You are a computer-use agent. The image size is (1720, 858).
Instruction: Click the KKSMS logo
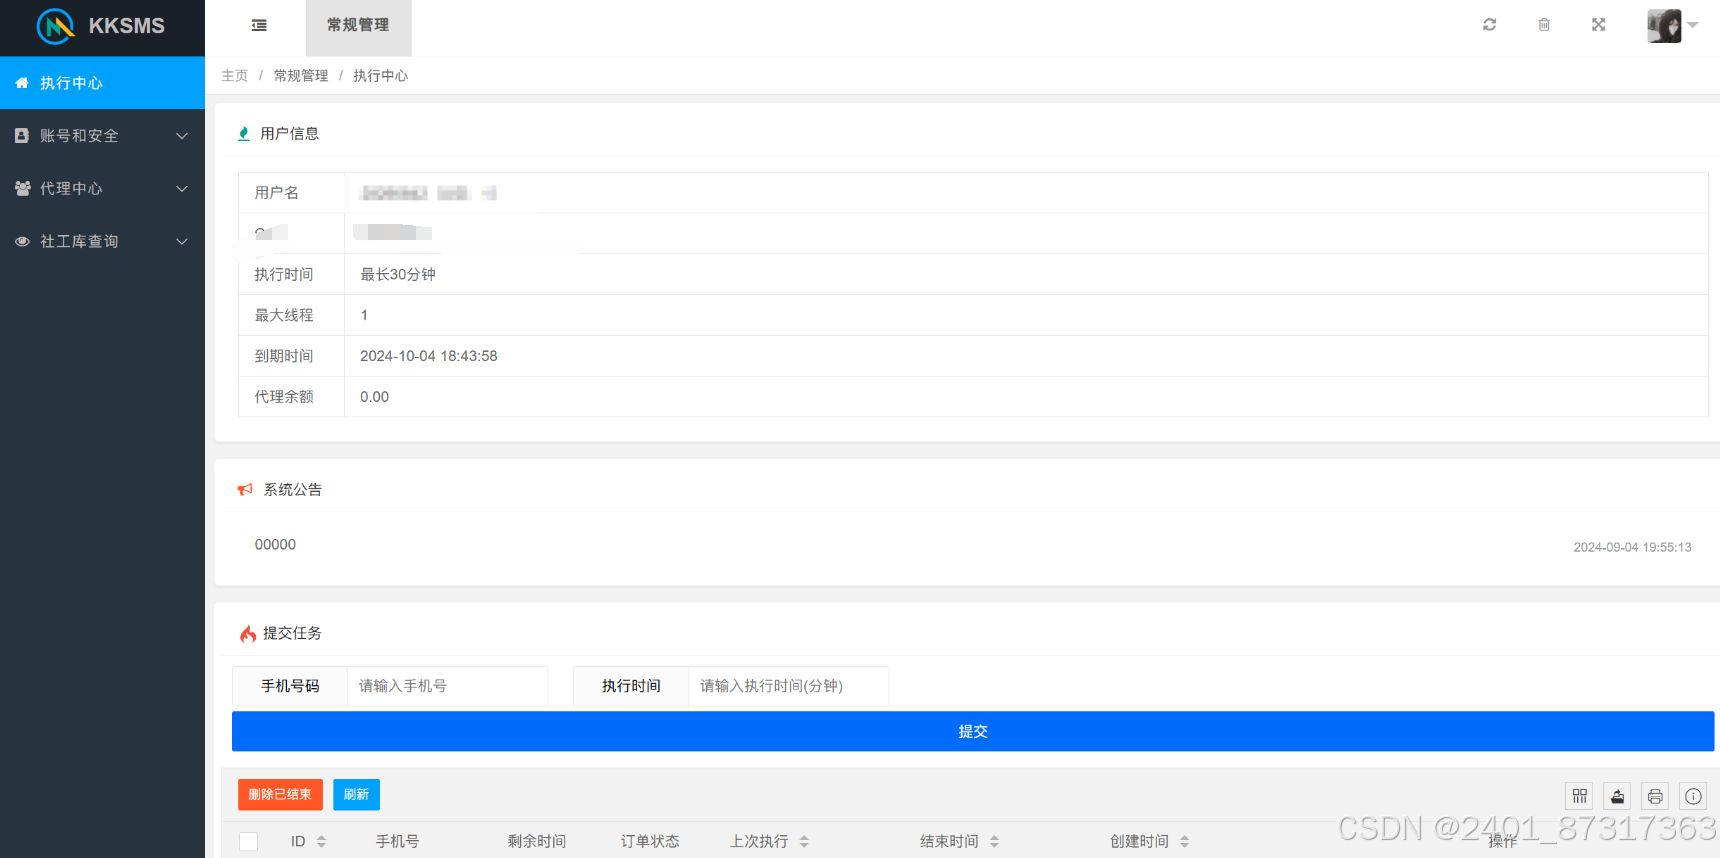click(x=101, y=26)
